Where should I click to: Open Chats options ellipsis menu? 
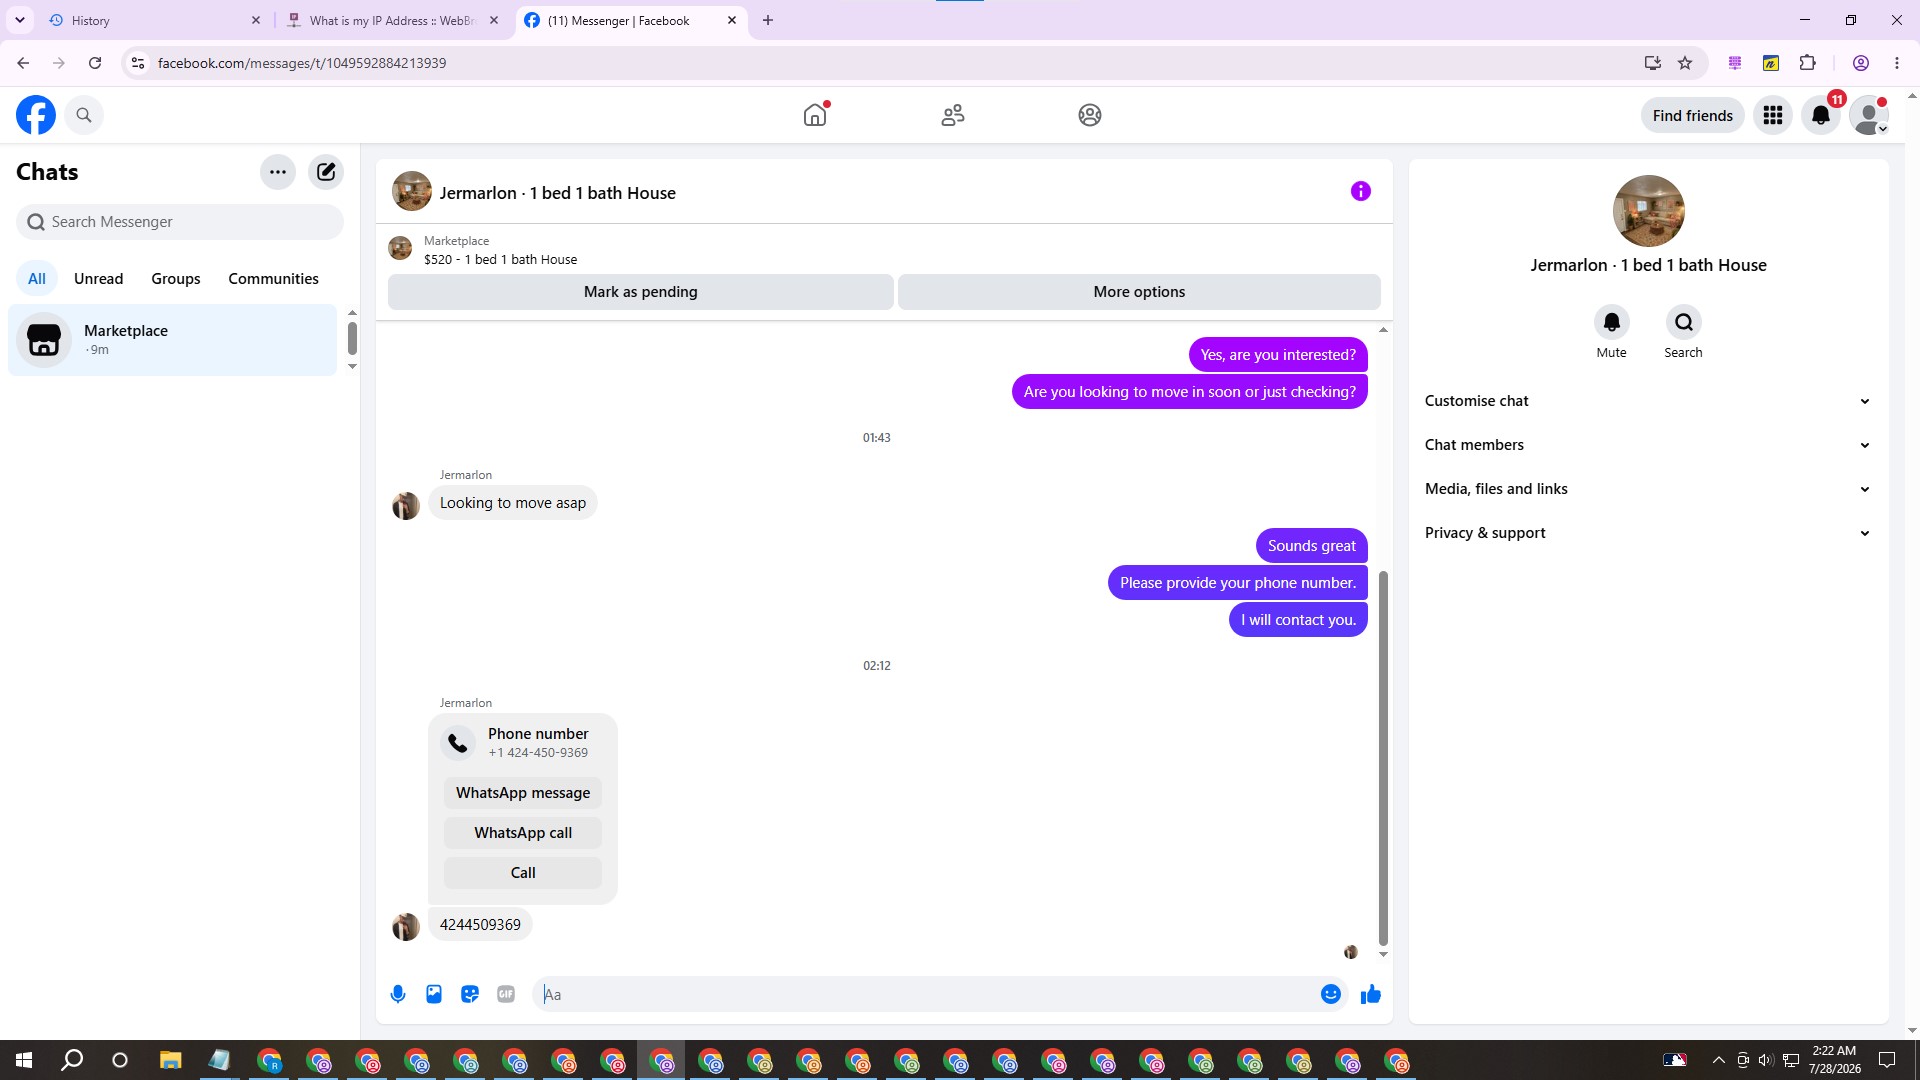click(278, 172)
